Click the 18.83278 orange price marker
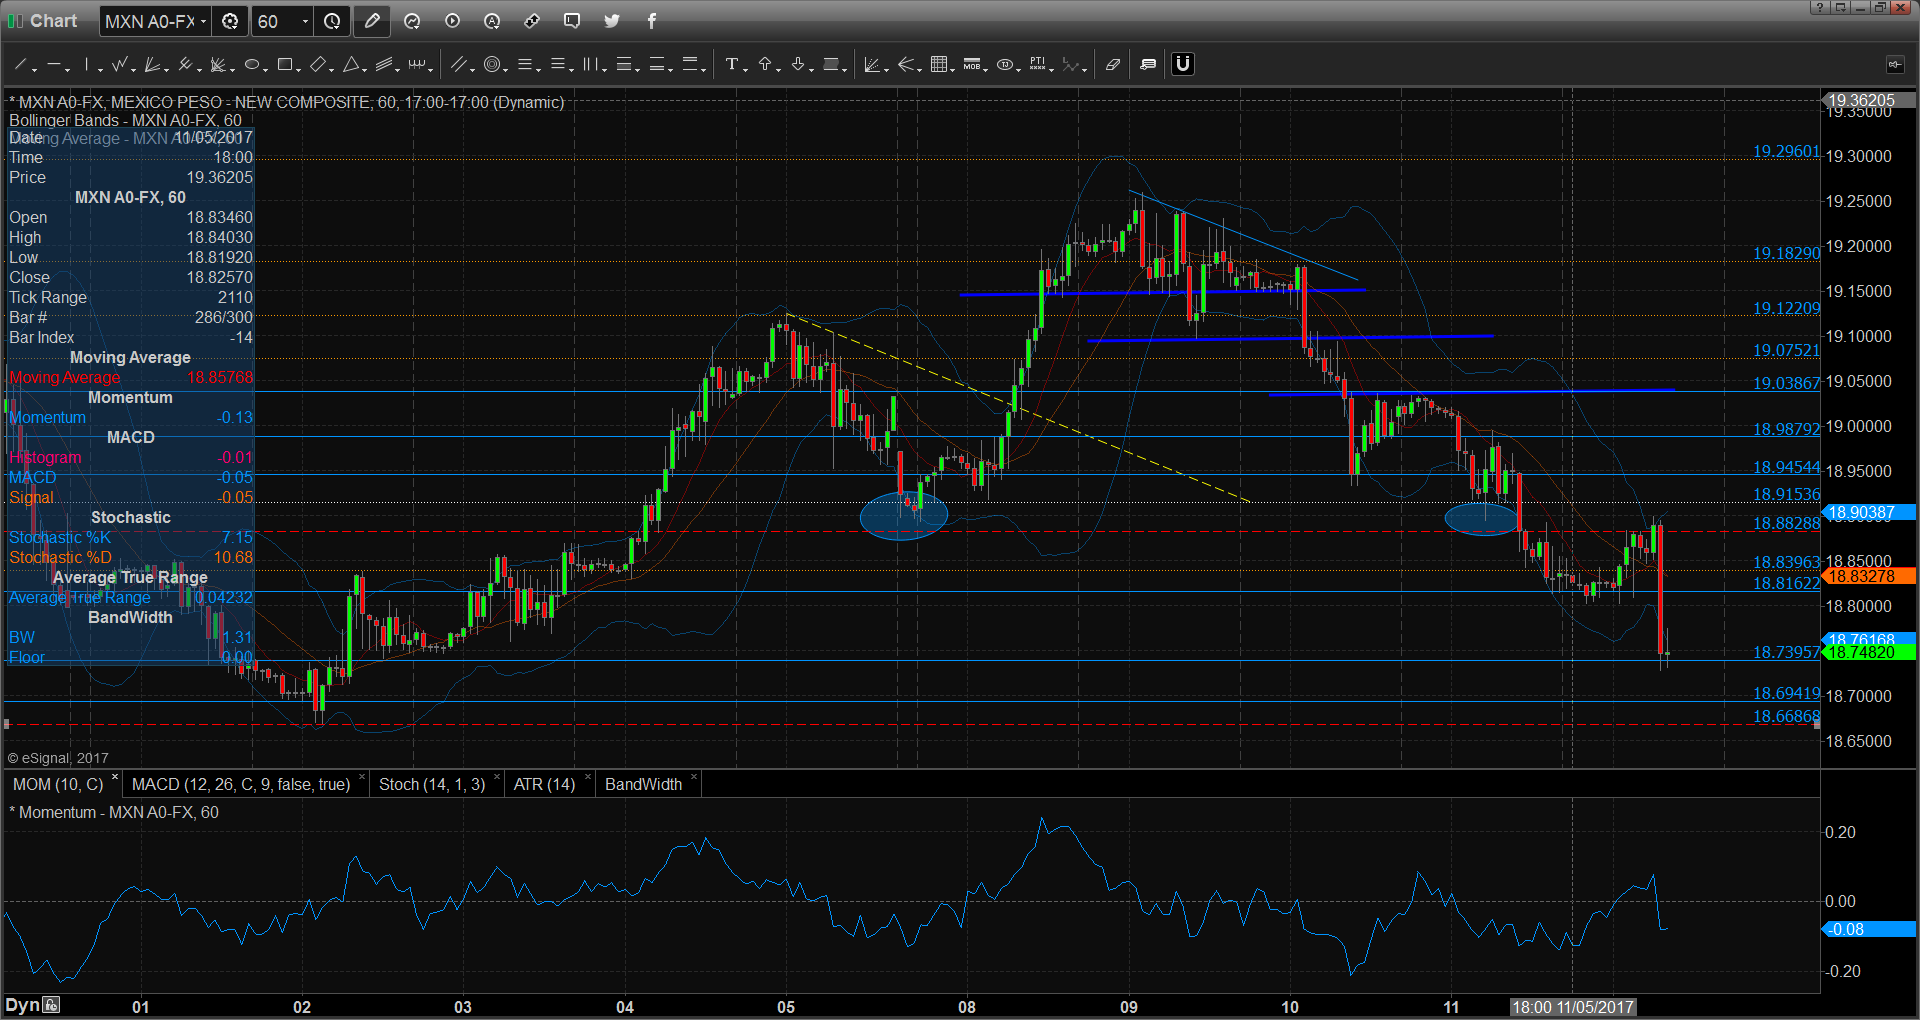 point(1867,576)
